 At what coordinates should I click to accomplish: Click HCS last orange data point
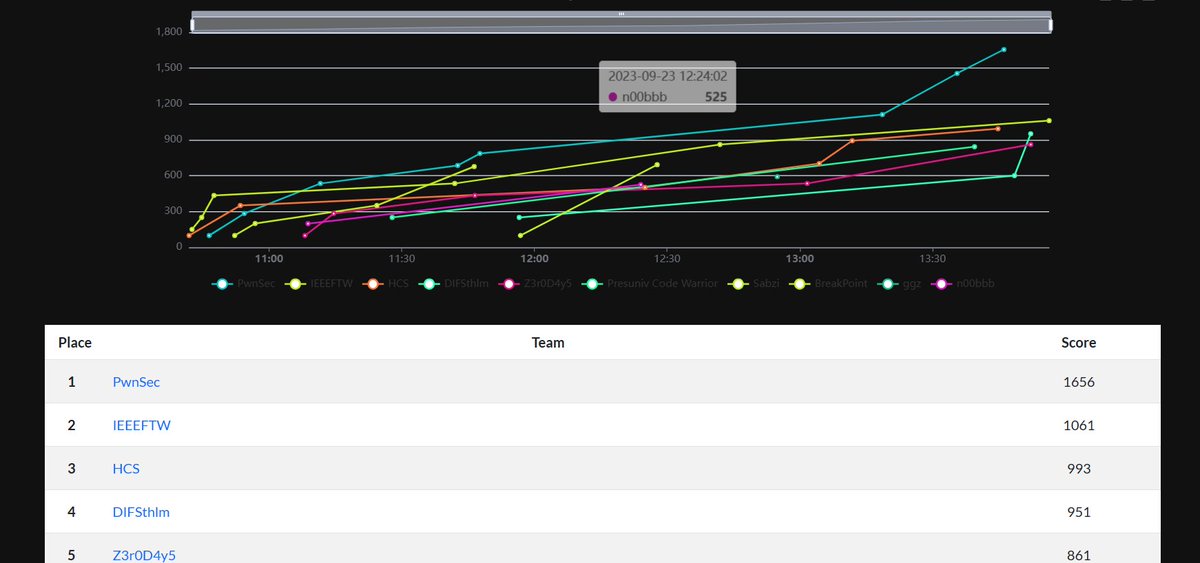(x=998, y=128)
